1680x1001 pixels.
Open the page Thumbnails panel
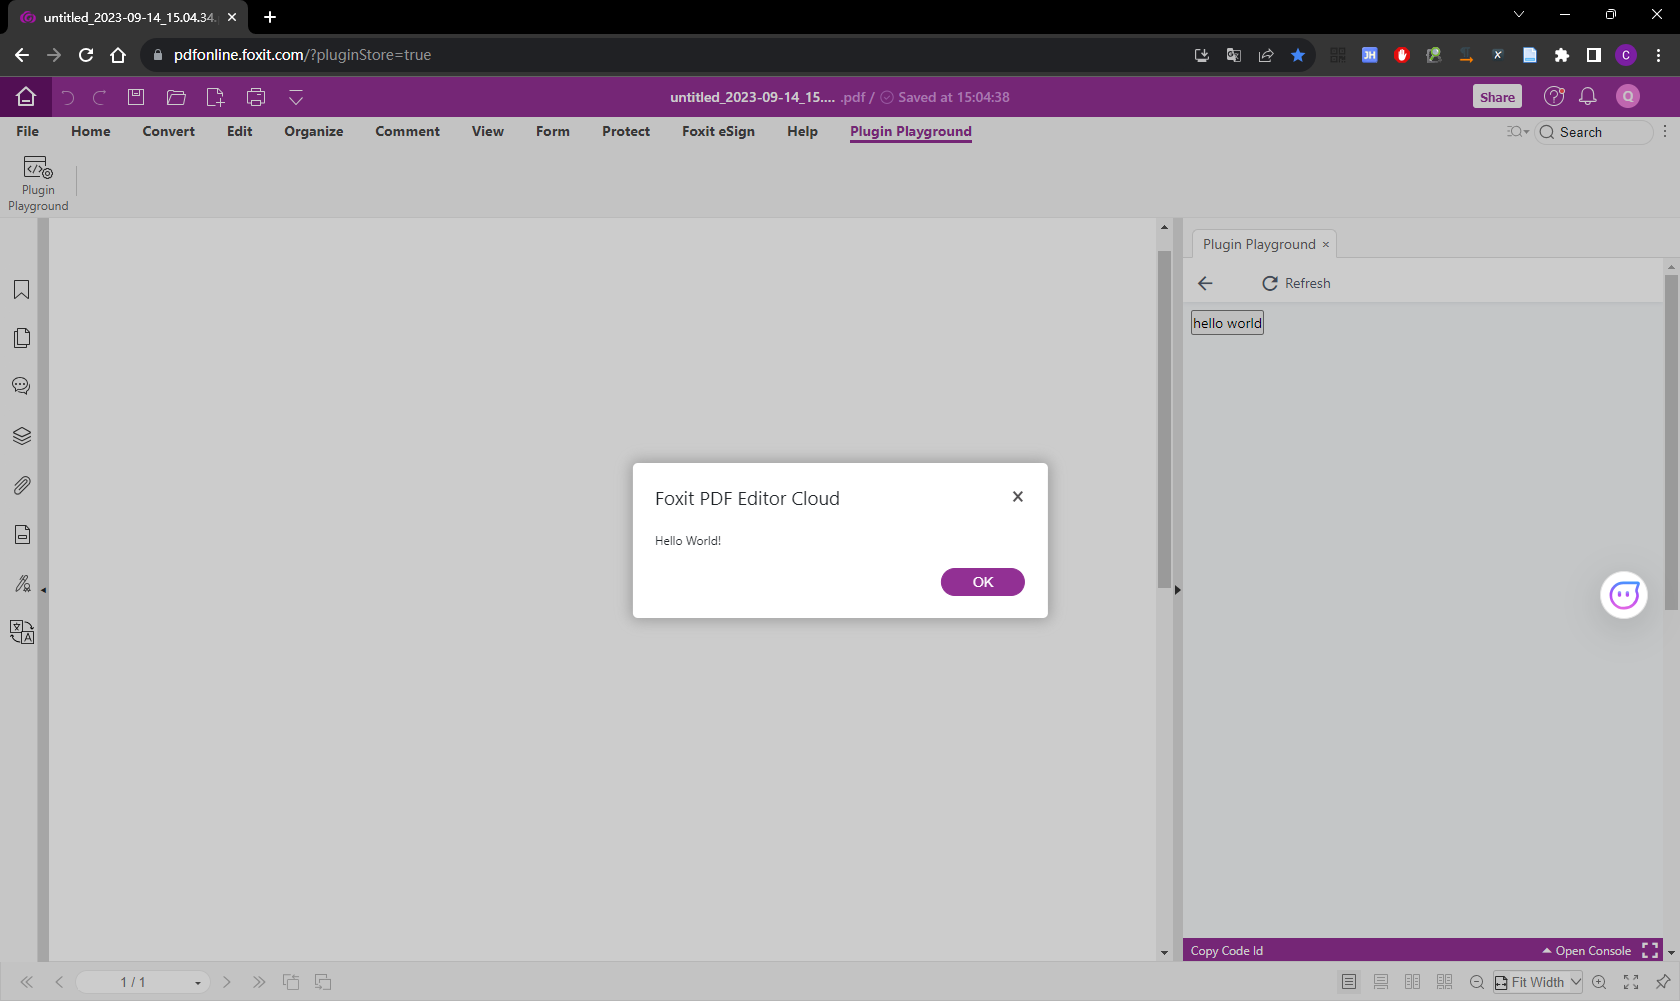[21, 338]
